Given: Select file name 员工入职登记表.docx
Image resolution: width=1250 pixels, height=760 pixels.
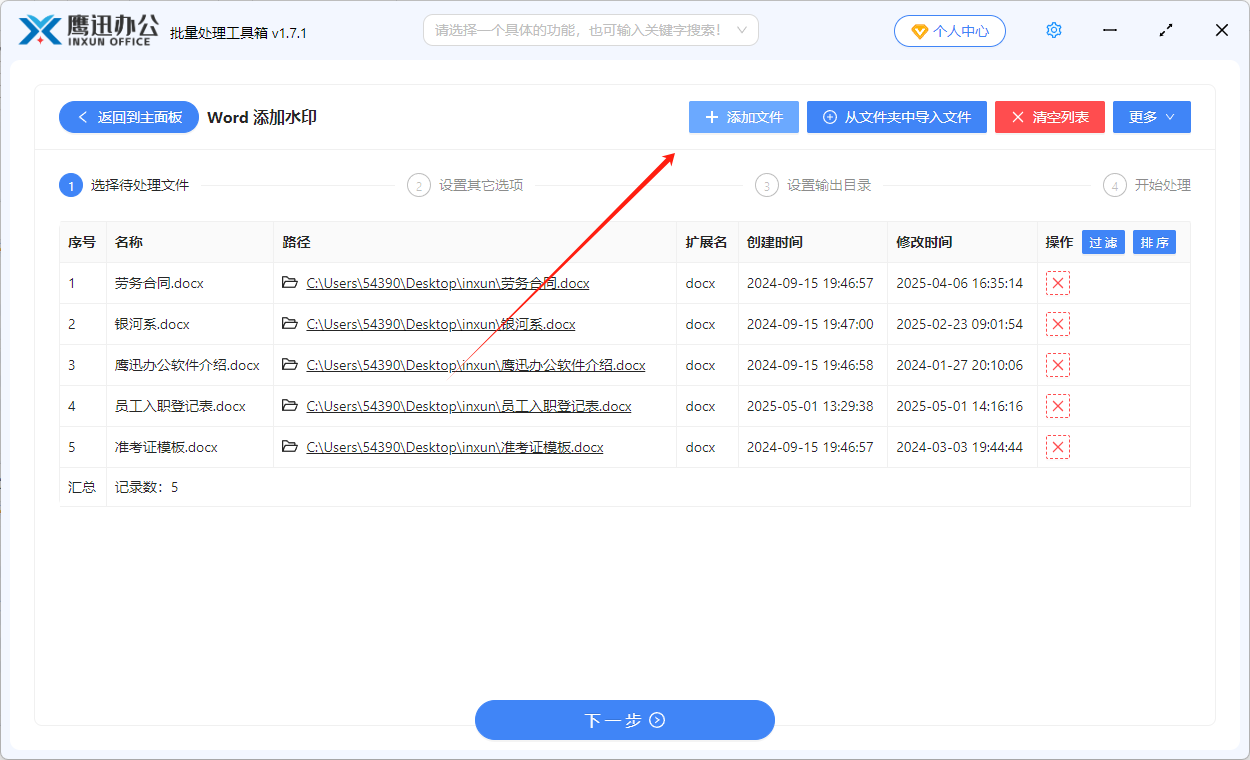Looking at the screenshot, I should click(180, 406).
